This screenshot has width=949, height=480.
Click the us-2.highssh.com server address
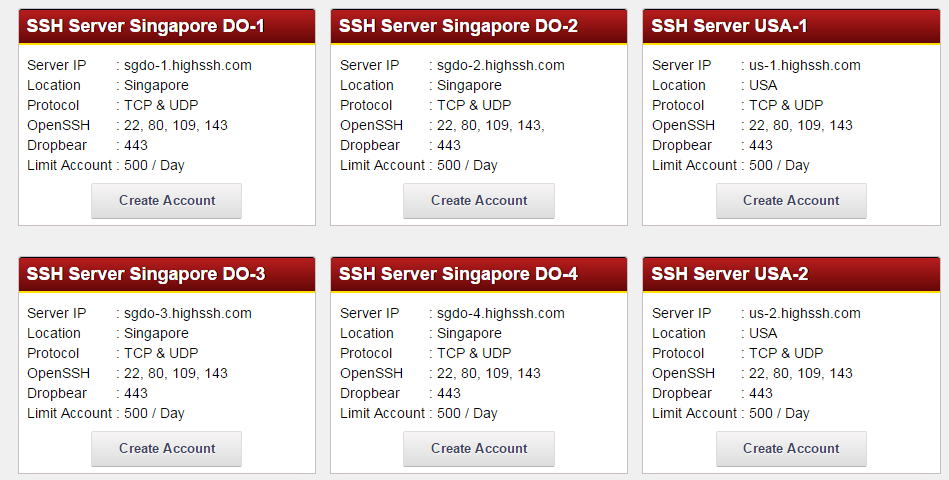(804, 314)
